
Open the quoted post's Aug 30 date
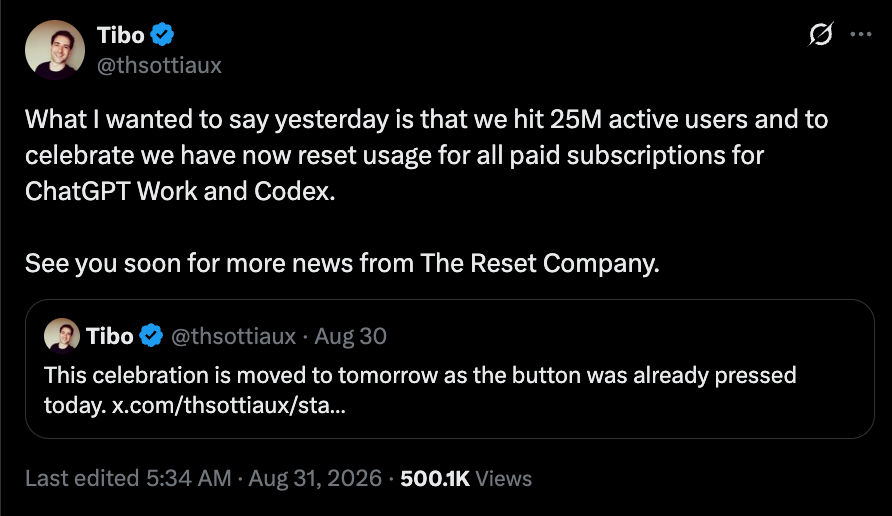pos(350,336)
